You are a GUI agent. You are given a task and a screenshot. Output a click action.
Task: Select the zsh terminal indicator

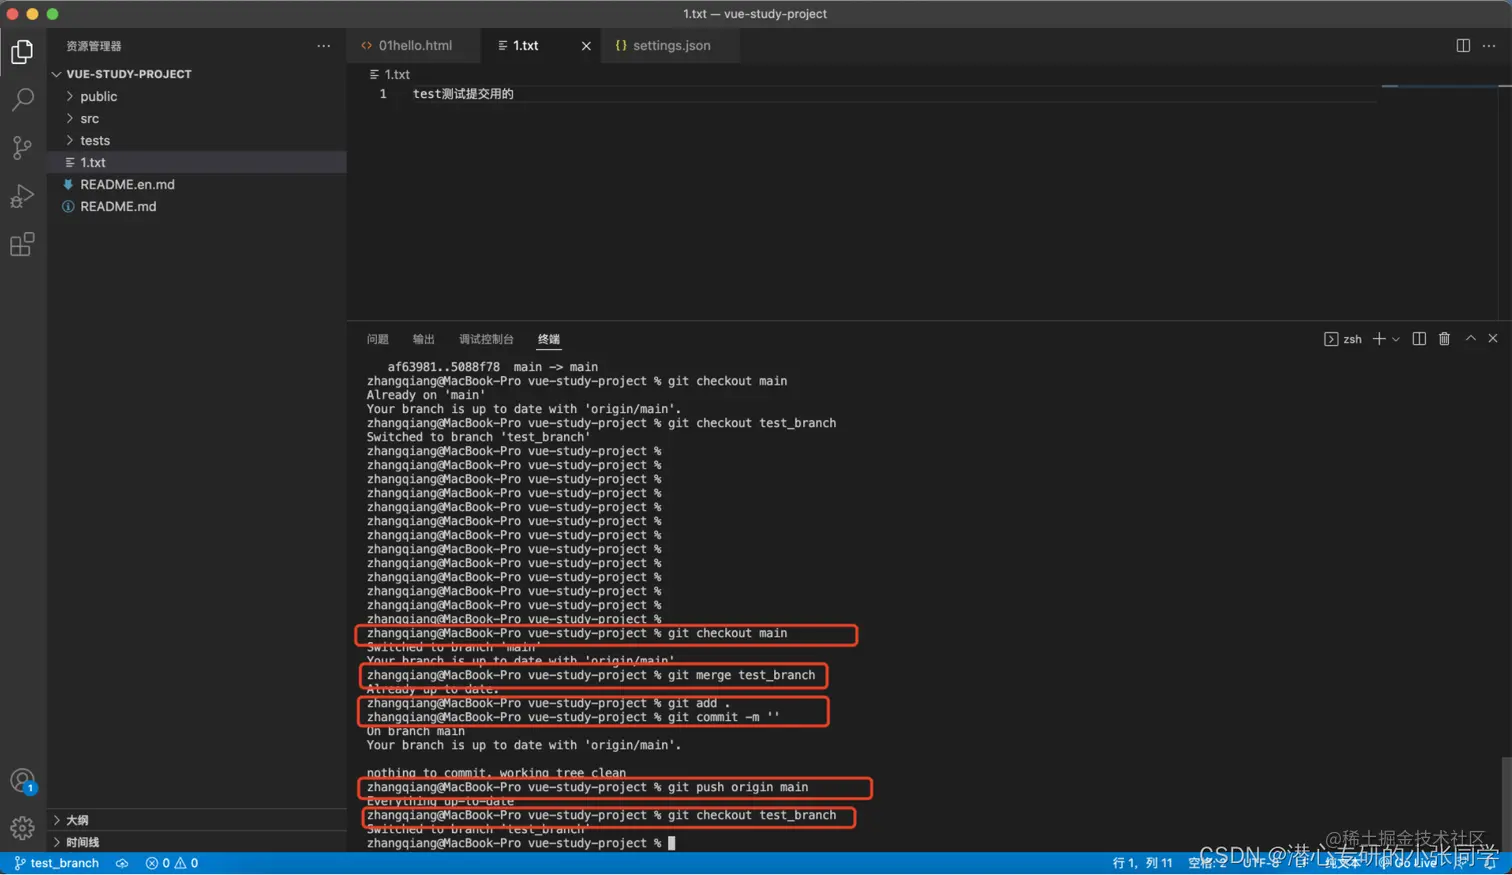1343,339
